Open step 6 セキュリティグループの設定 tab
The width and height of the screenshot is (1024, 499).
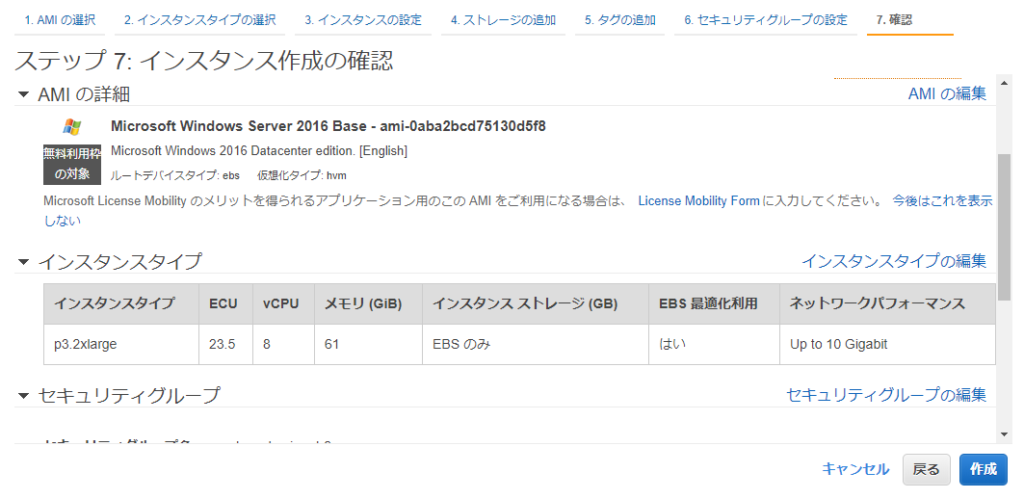[x=765, y=20]
